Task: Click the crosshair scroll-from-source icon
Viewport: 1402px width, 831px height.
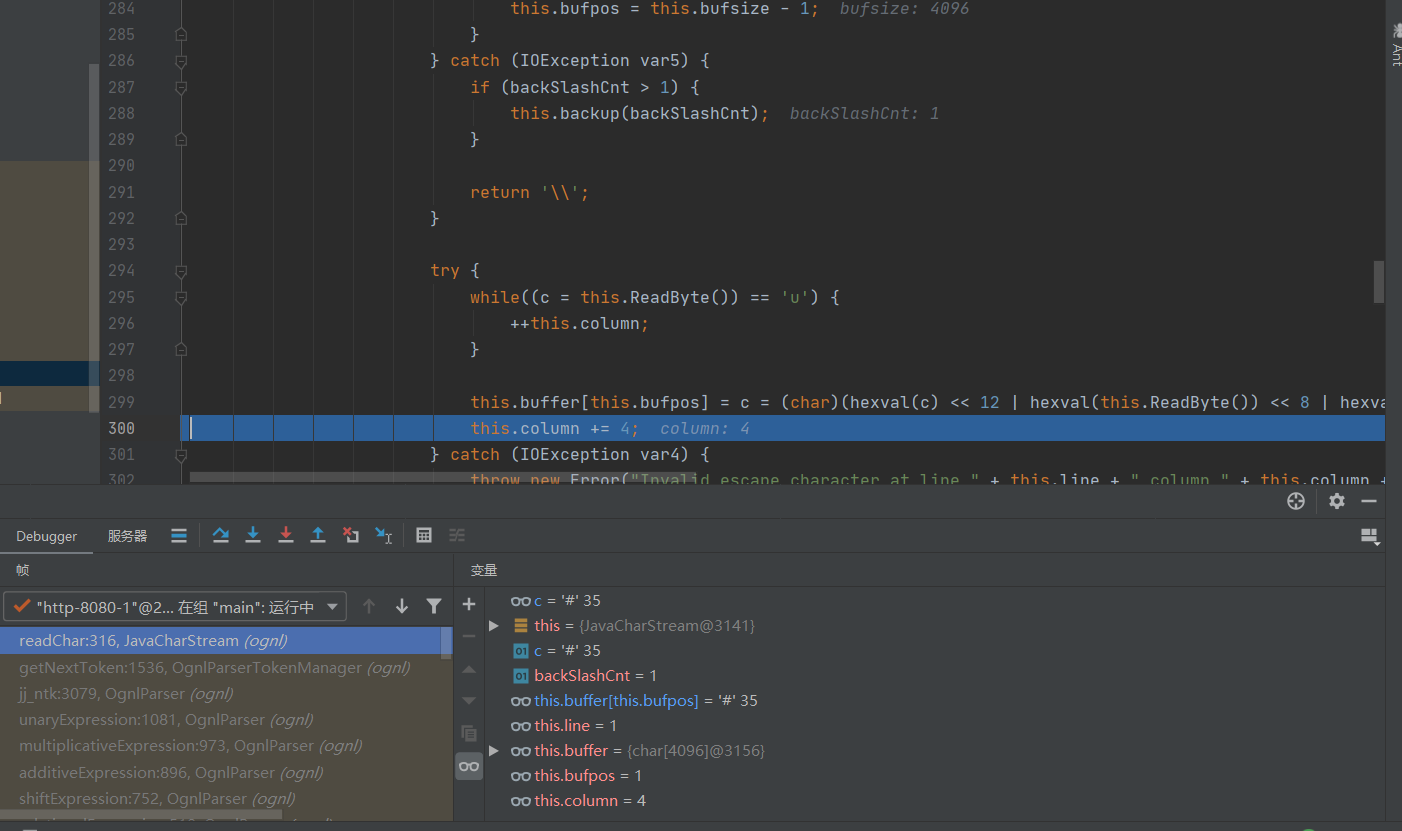Action: pos(1296,502)
